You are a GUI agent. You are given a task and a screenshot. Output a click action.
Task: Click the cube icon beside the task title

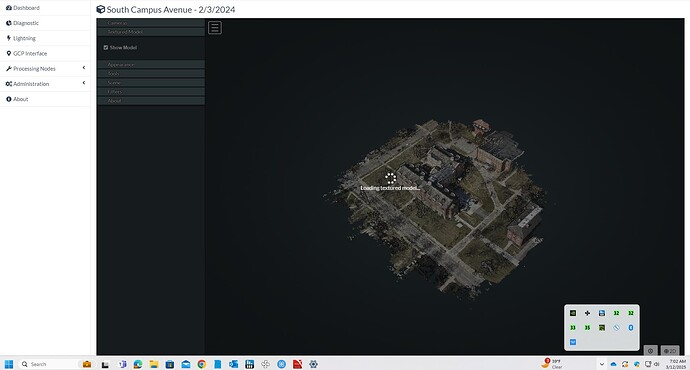[x=101, y=9]
